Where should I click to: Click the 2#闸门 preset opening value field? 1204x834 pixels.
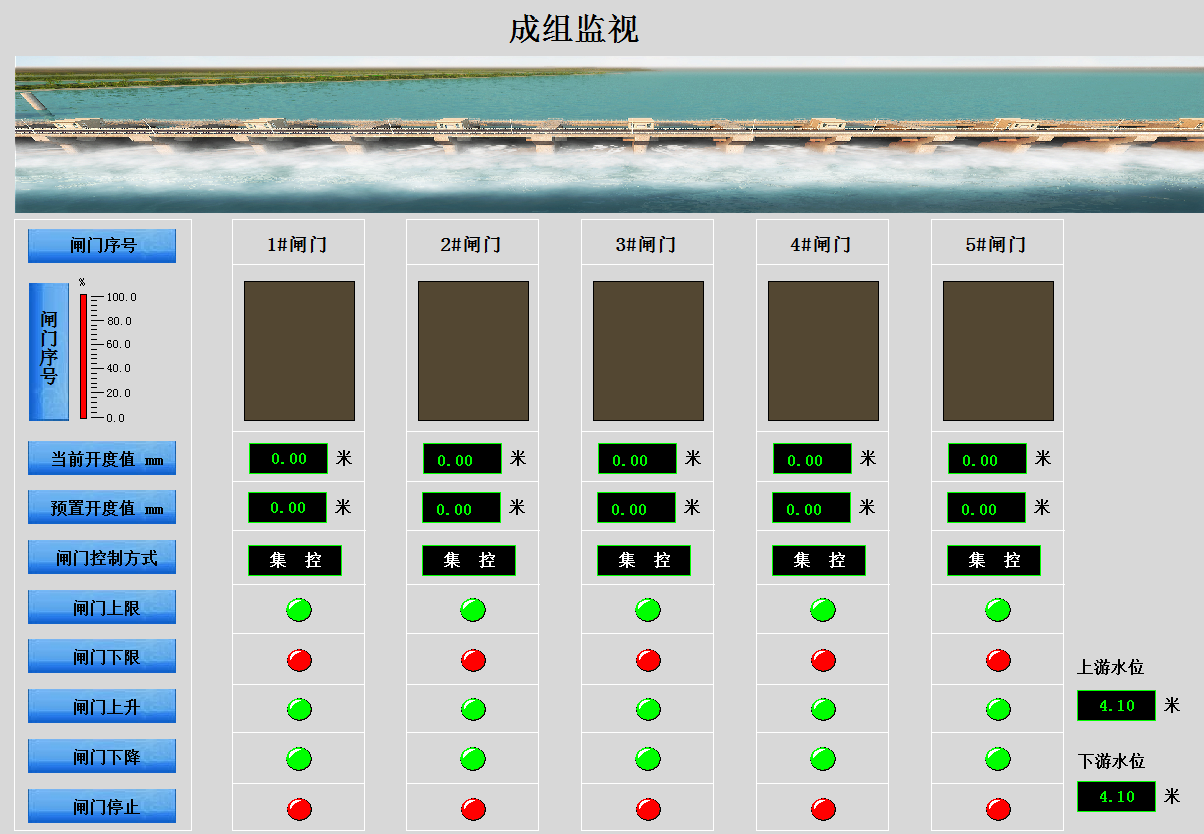[461, 508]
